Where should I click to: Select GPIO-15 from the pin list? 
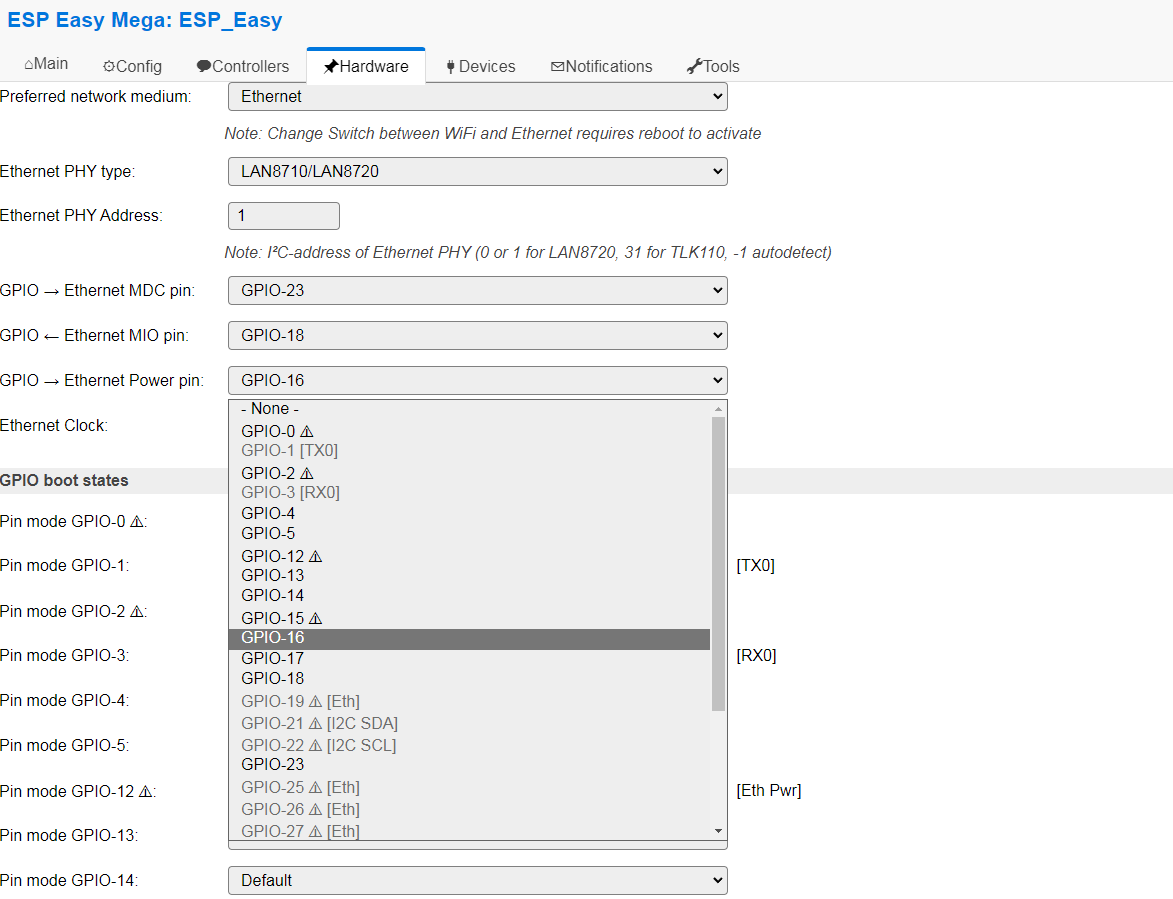coord(469,618)
